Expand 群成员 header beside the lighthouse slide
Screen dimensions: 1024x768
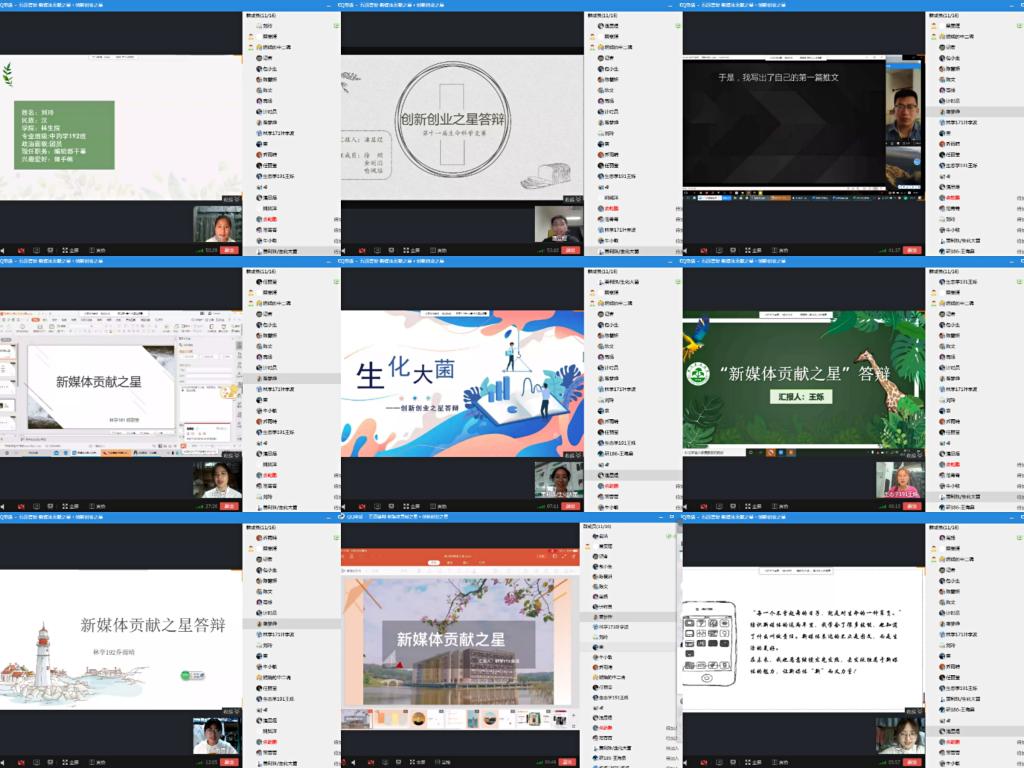263,526
